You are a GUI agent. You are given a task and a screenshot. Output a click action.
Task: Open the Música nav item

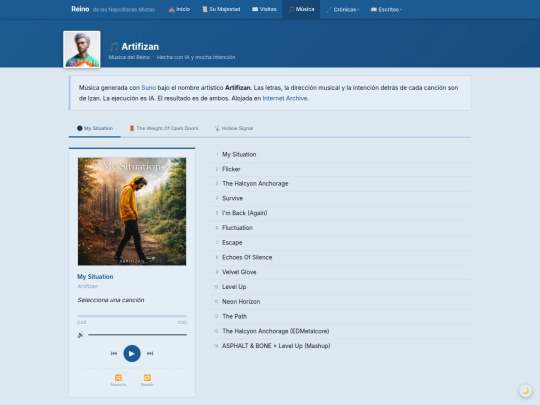coord(301,9)
